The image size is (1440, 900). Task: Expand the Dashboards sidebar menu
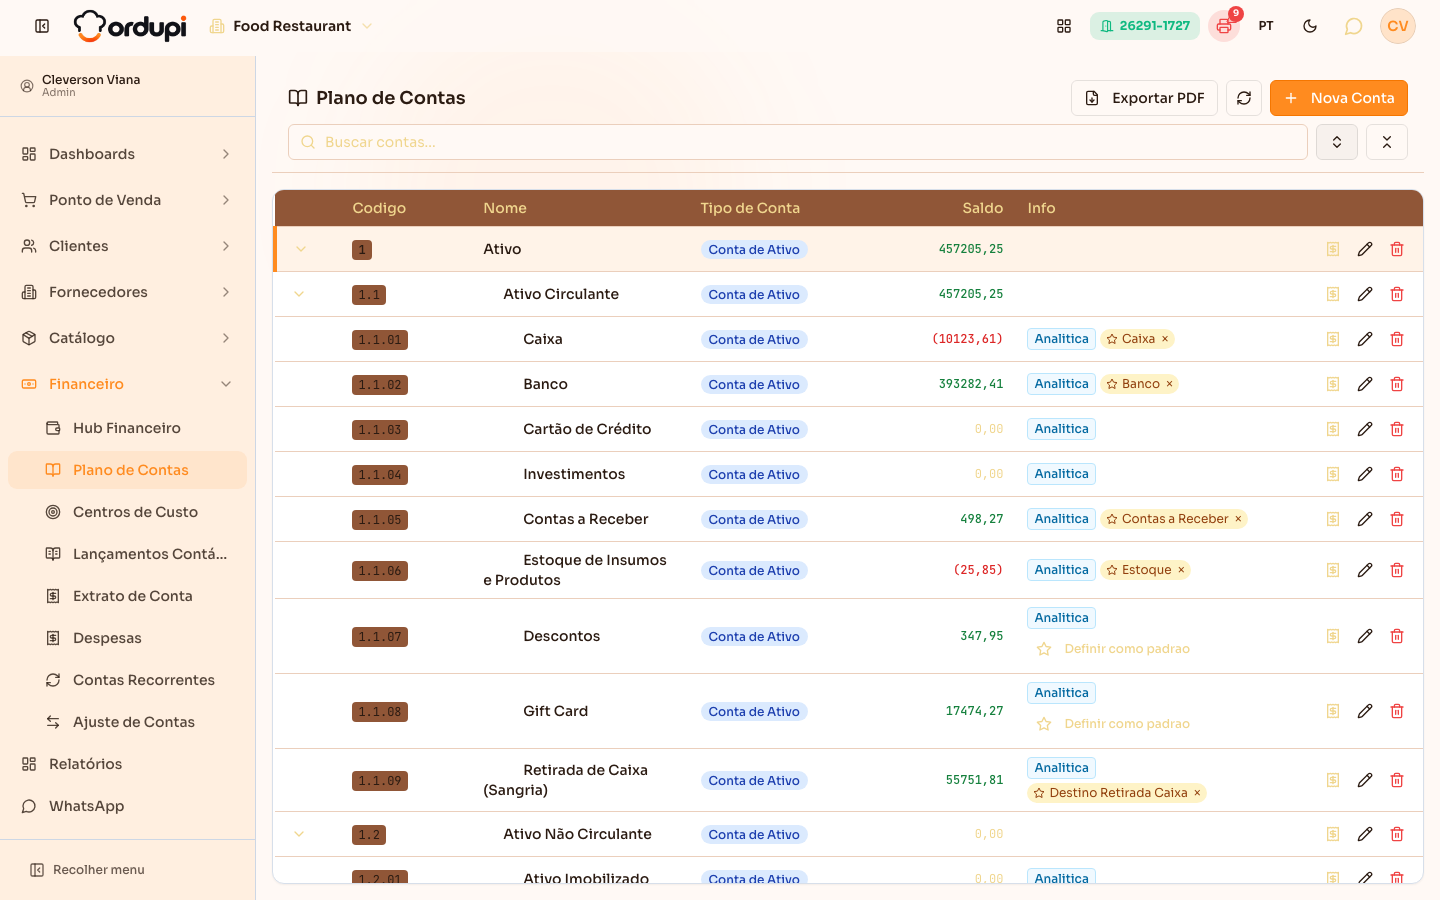(x=127, y=154)
